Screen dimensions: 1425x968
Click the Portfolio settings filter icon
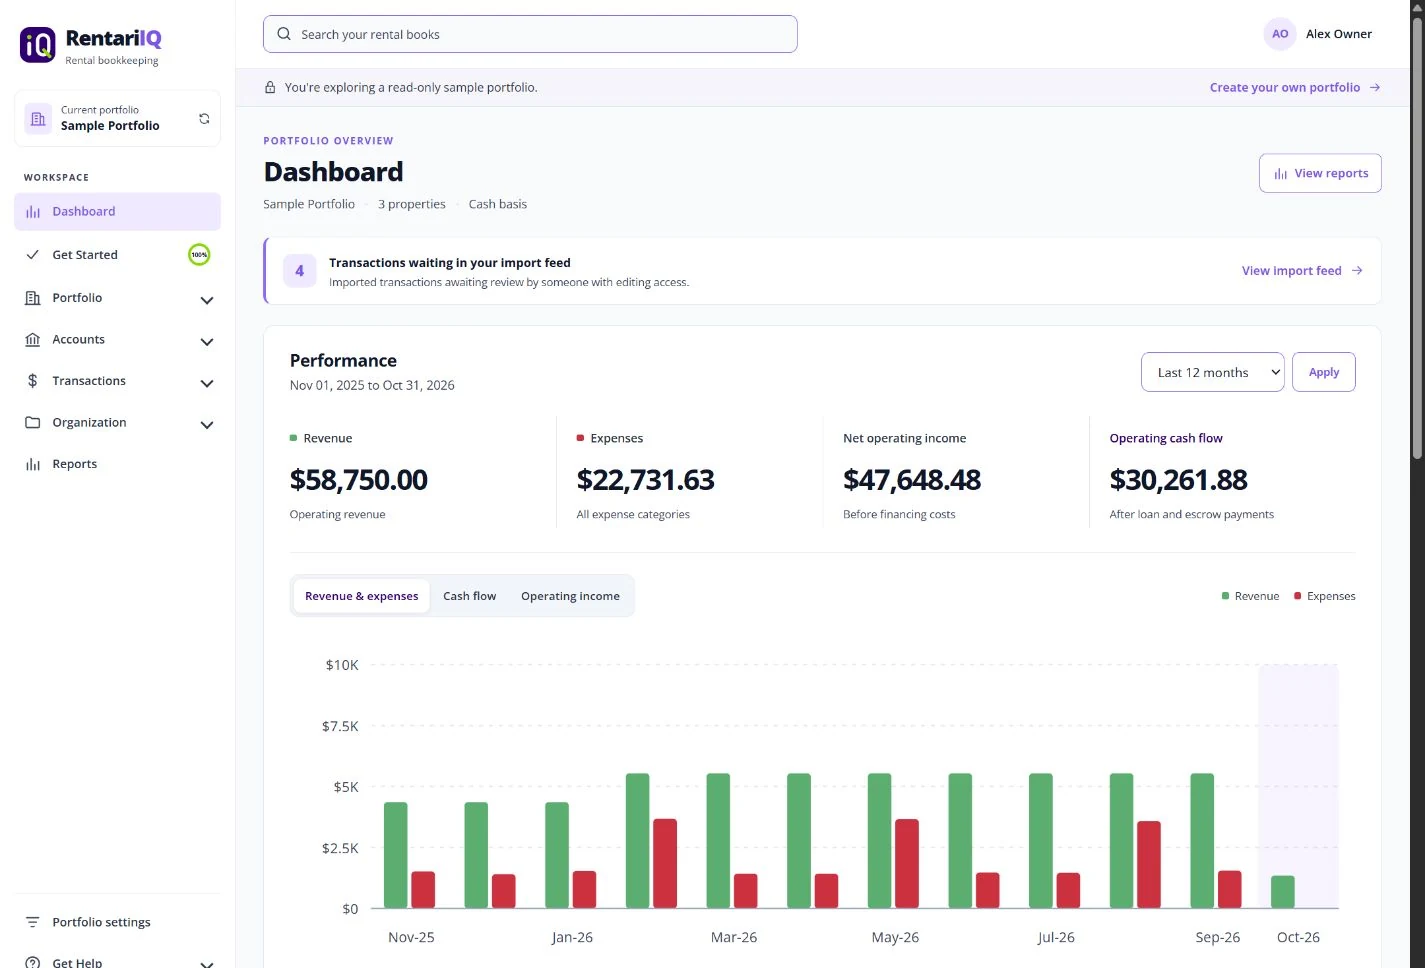click(33, 922)
